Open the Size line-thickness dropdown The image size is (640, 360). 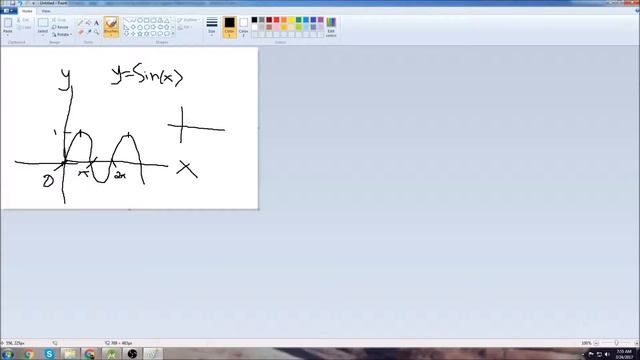point(212,27)
